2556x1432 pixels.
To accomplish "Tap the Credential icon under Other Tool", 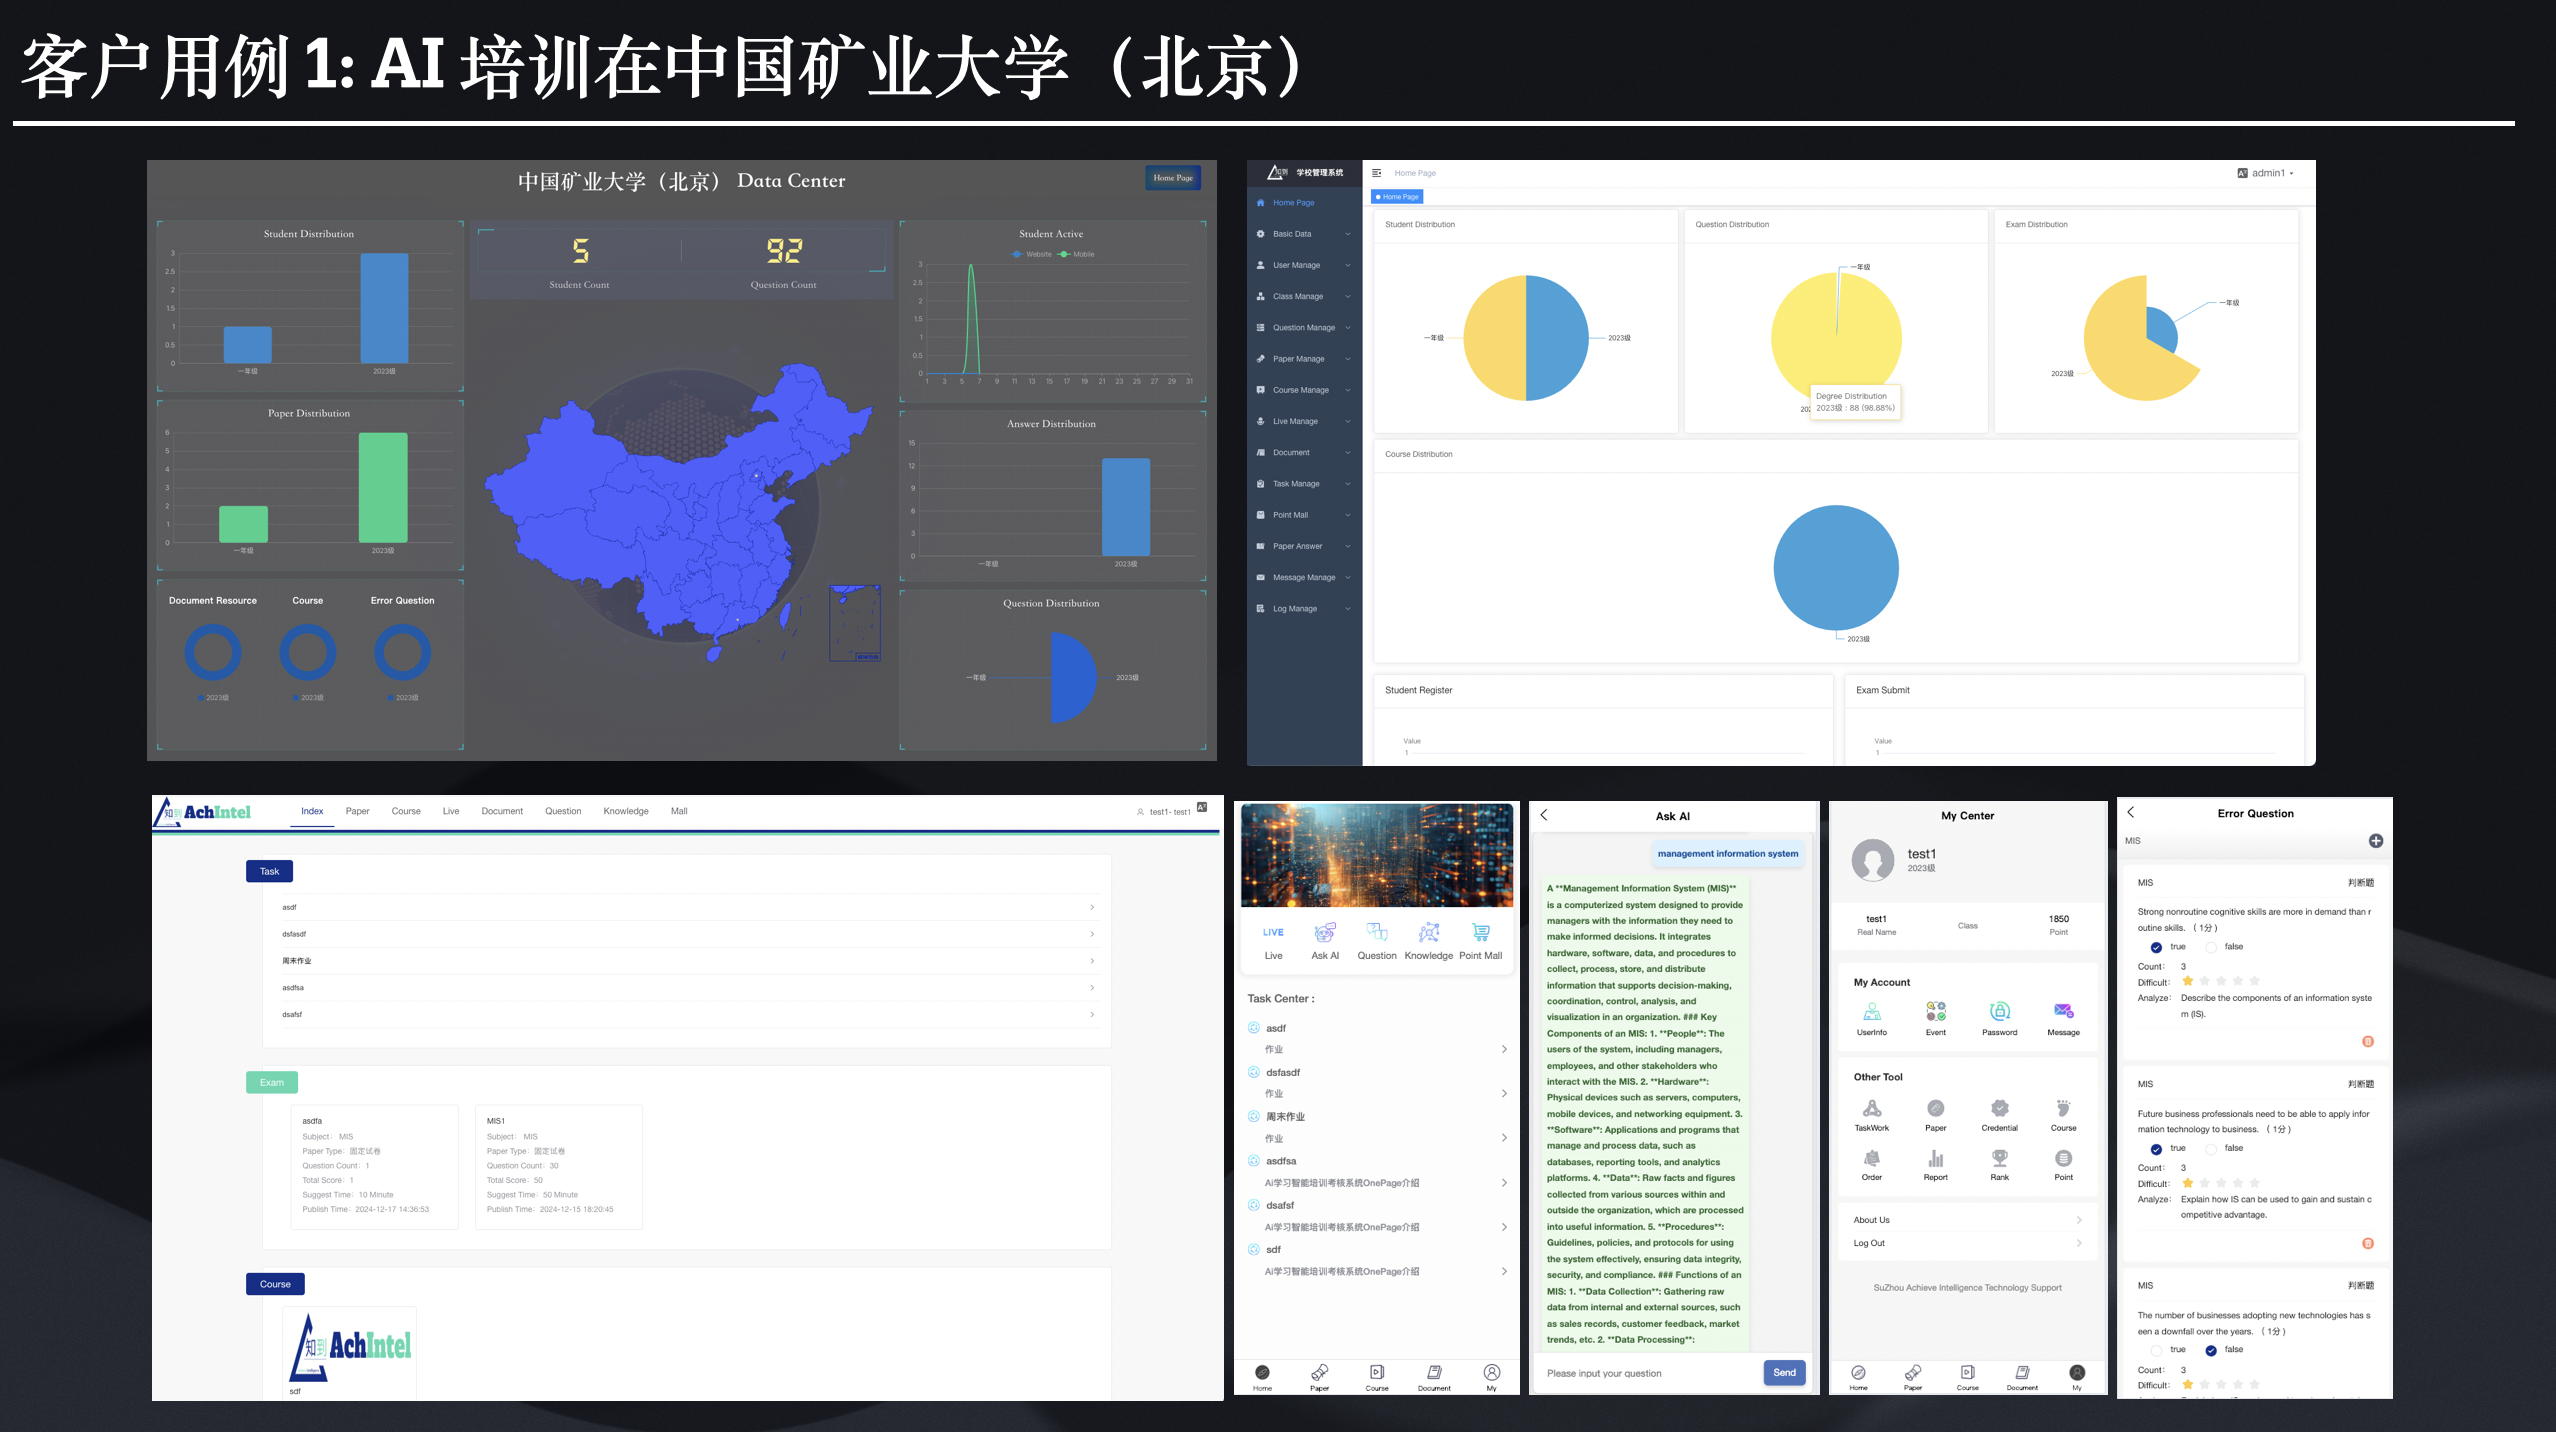I will (1999, 1108).
